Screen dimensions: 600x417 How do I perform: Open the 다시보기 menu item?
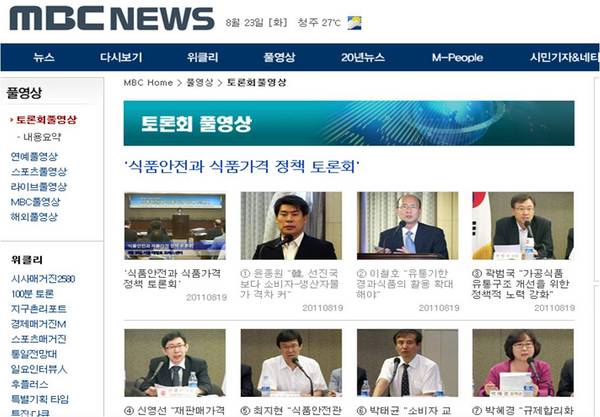tap(121, 57)
